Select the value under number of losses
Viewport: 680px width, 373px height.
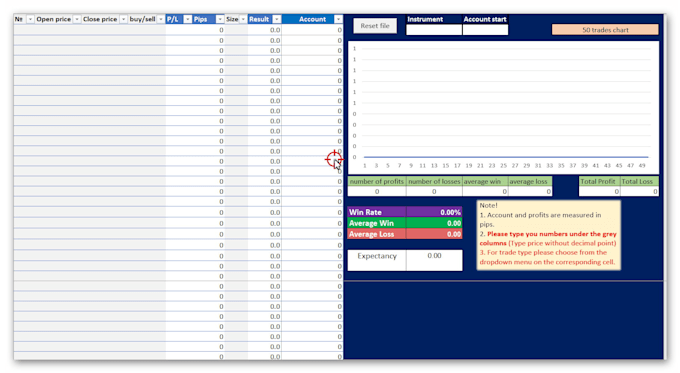point(434,191)
